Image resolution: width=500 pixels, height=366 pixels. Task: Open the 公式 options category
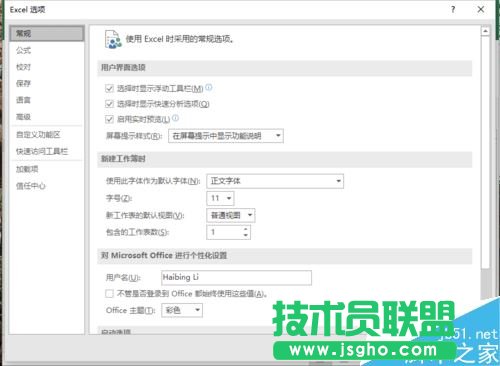point(23,50)
